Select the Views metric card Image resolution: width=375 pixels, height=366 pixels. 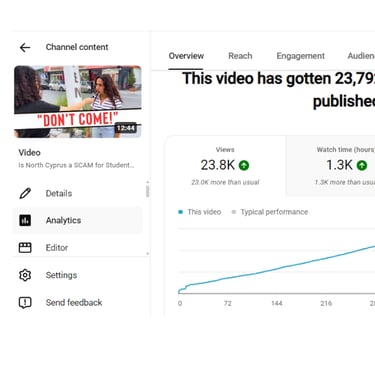tap(225, 166)
